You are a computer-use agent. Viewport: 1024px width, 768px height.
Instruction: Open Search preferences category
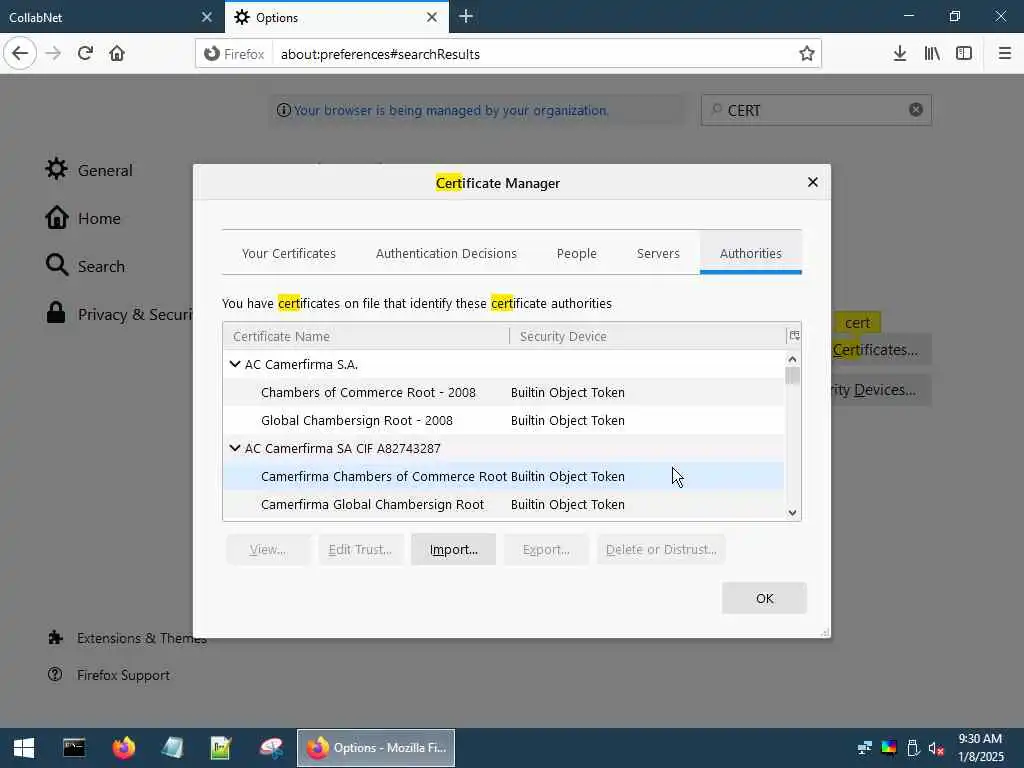tap(85, 266)
